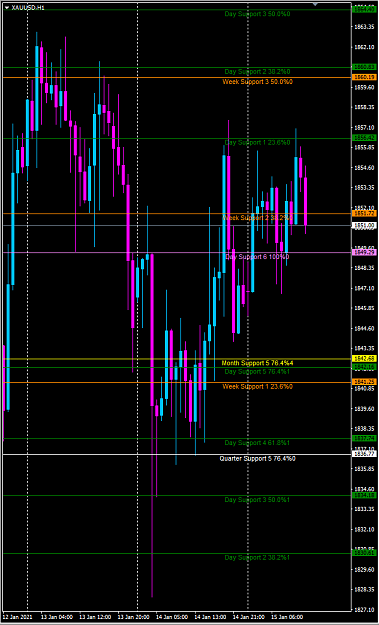Select the Month Support 5 76.4%4 label

257,363
